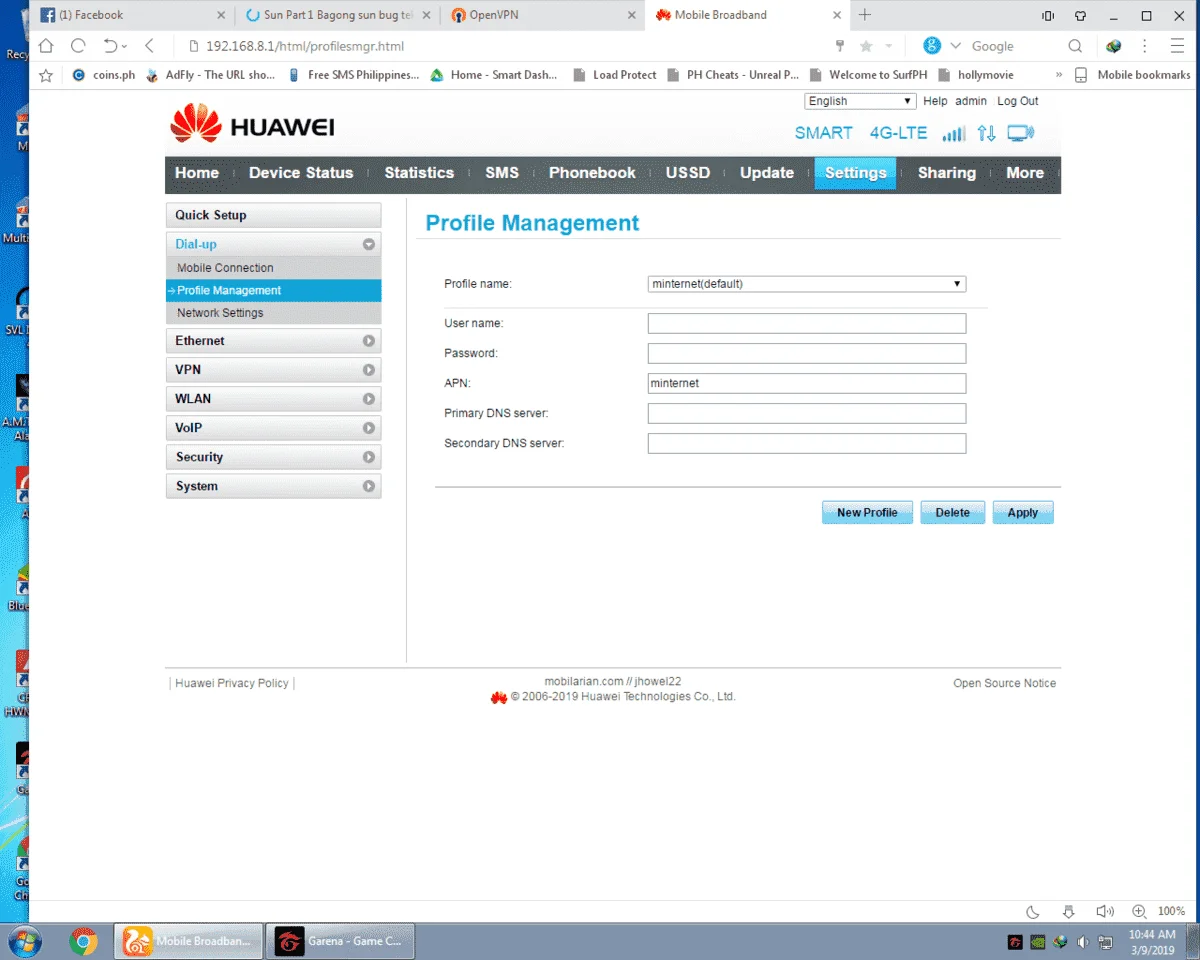Launch Chrome from the taskbar
1200x960 pixels.
pyautogui.click(x=83, y=941)
